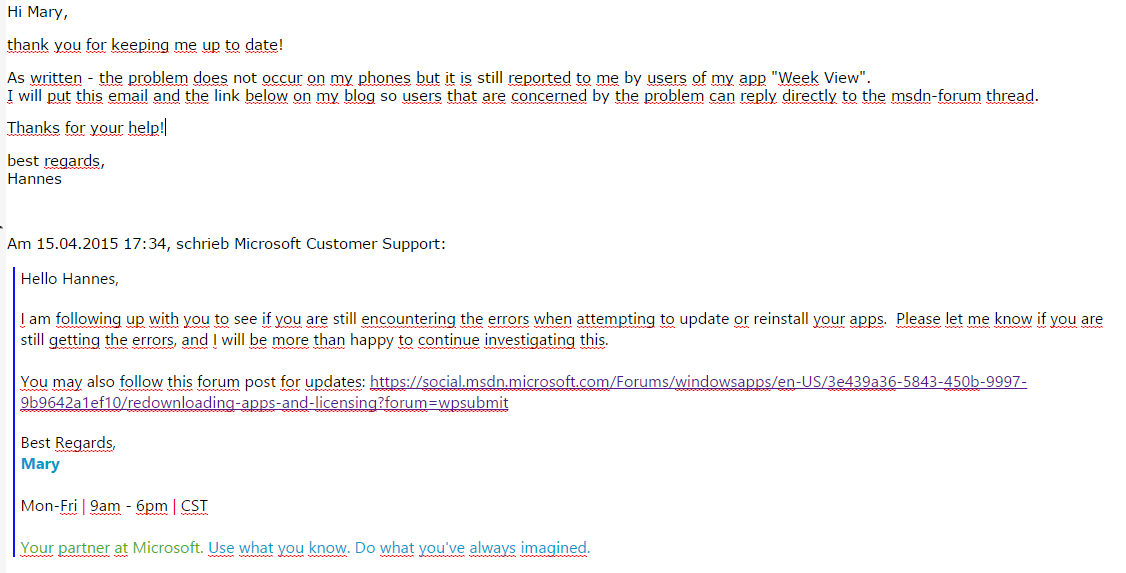Click "Best Regards," in the quoted message
Image resolution: width=1126 pixels, height=573 pixels.
68,443
